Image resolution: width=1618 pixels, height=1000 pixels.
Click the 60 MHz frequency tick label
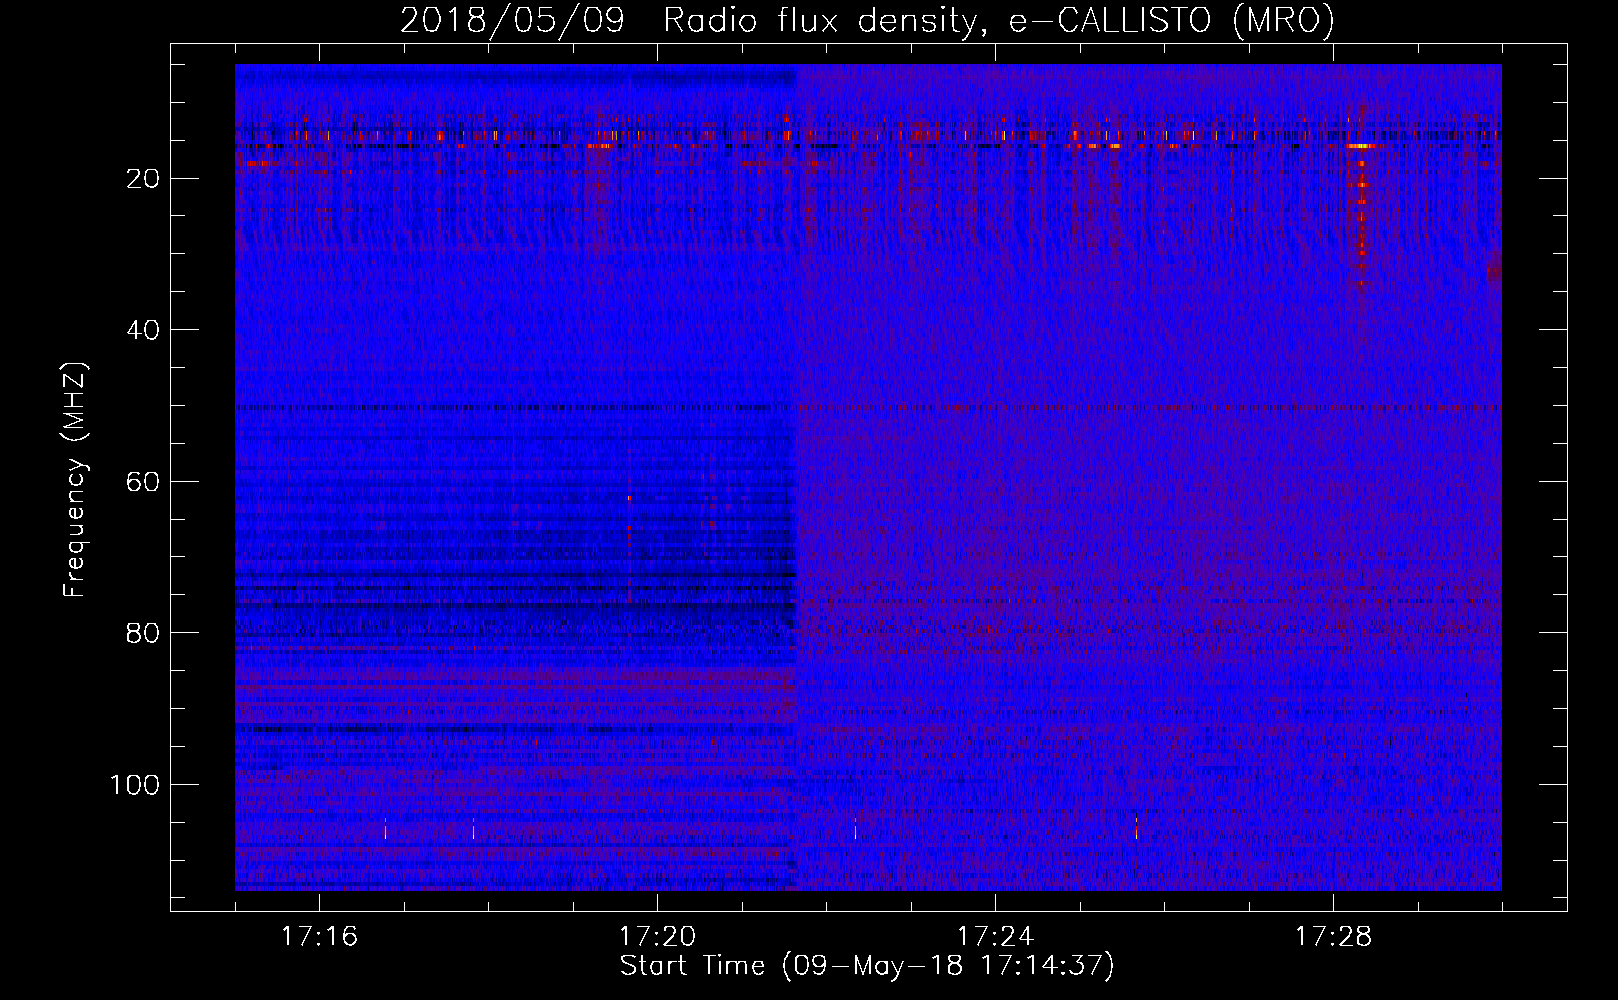point(143,482)
